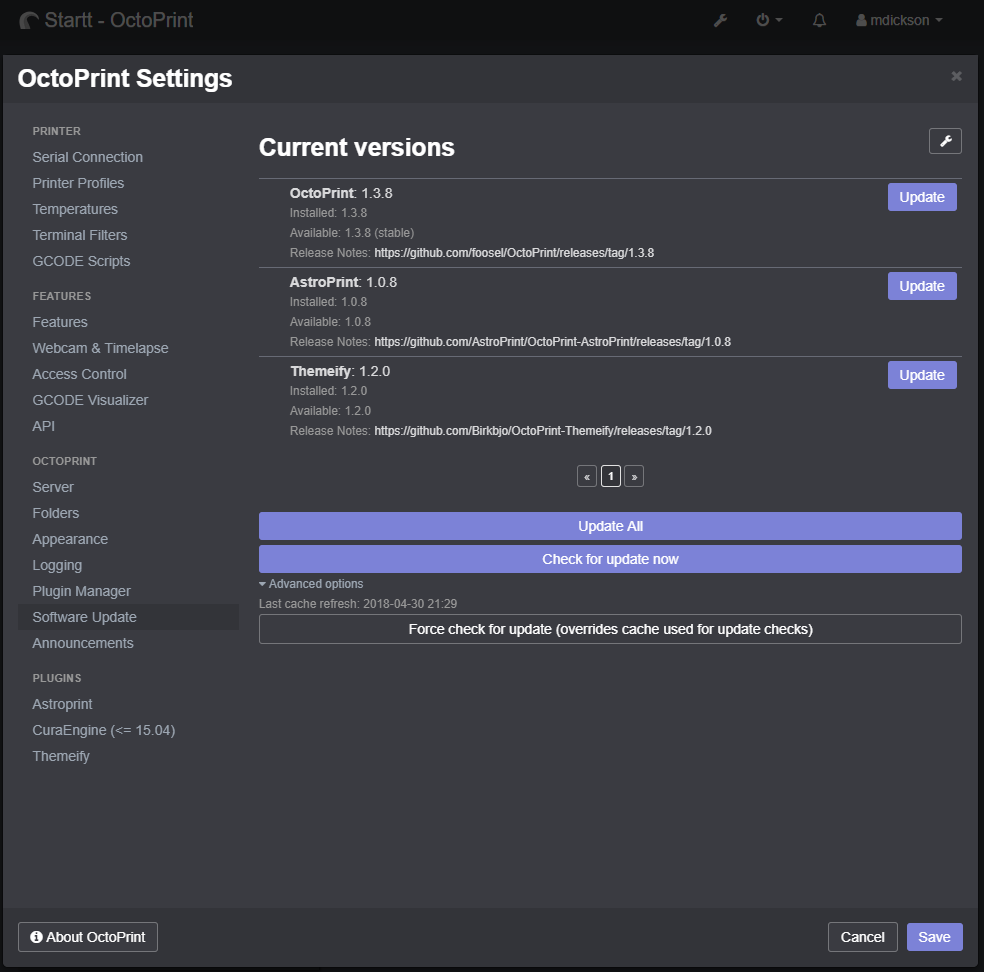Image resolution: width=984 pixels, height=972 pixels.
Task: Go to Access Control settings
Action: 79,375
